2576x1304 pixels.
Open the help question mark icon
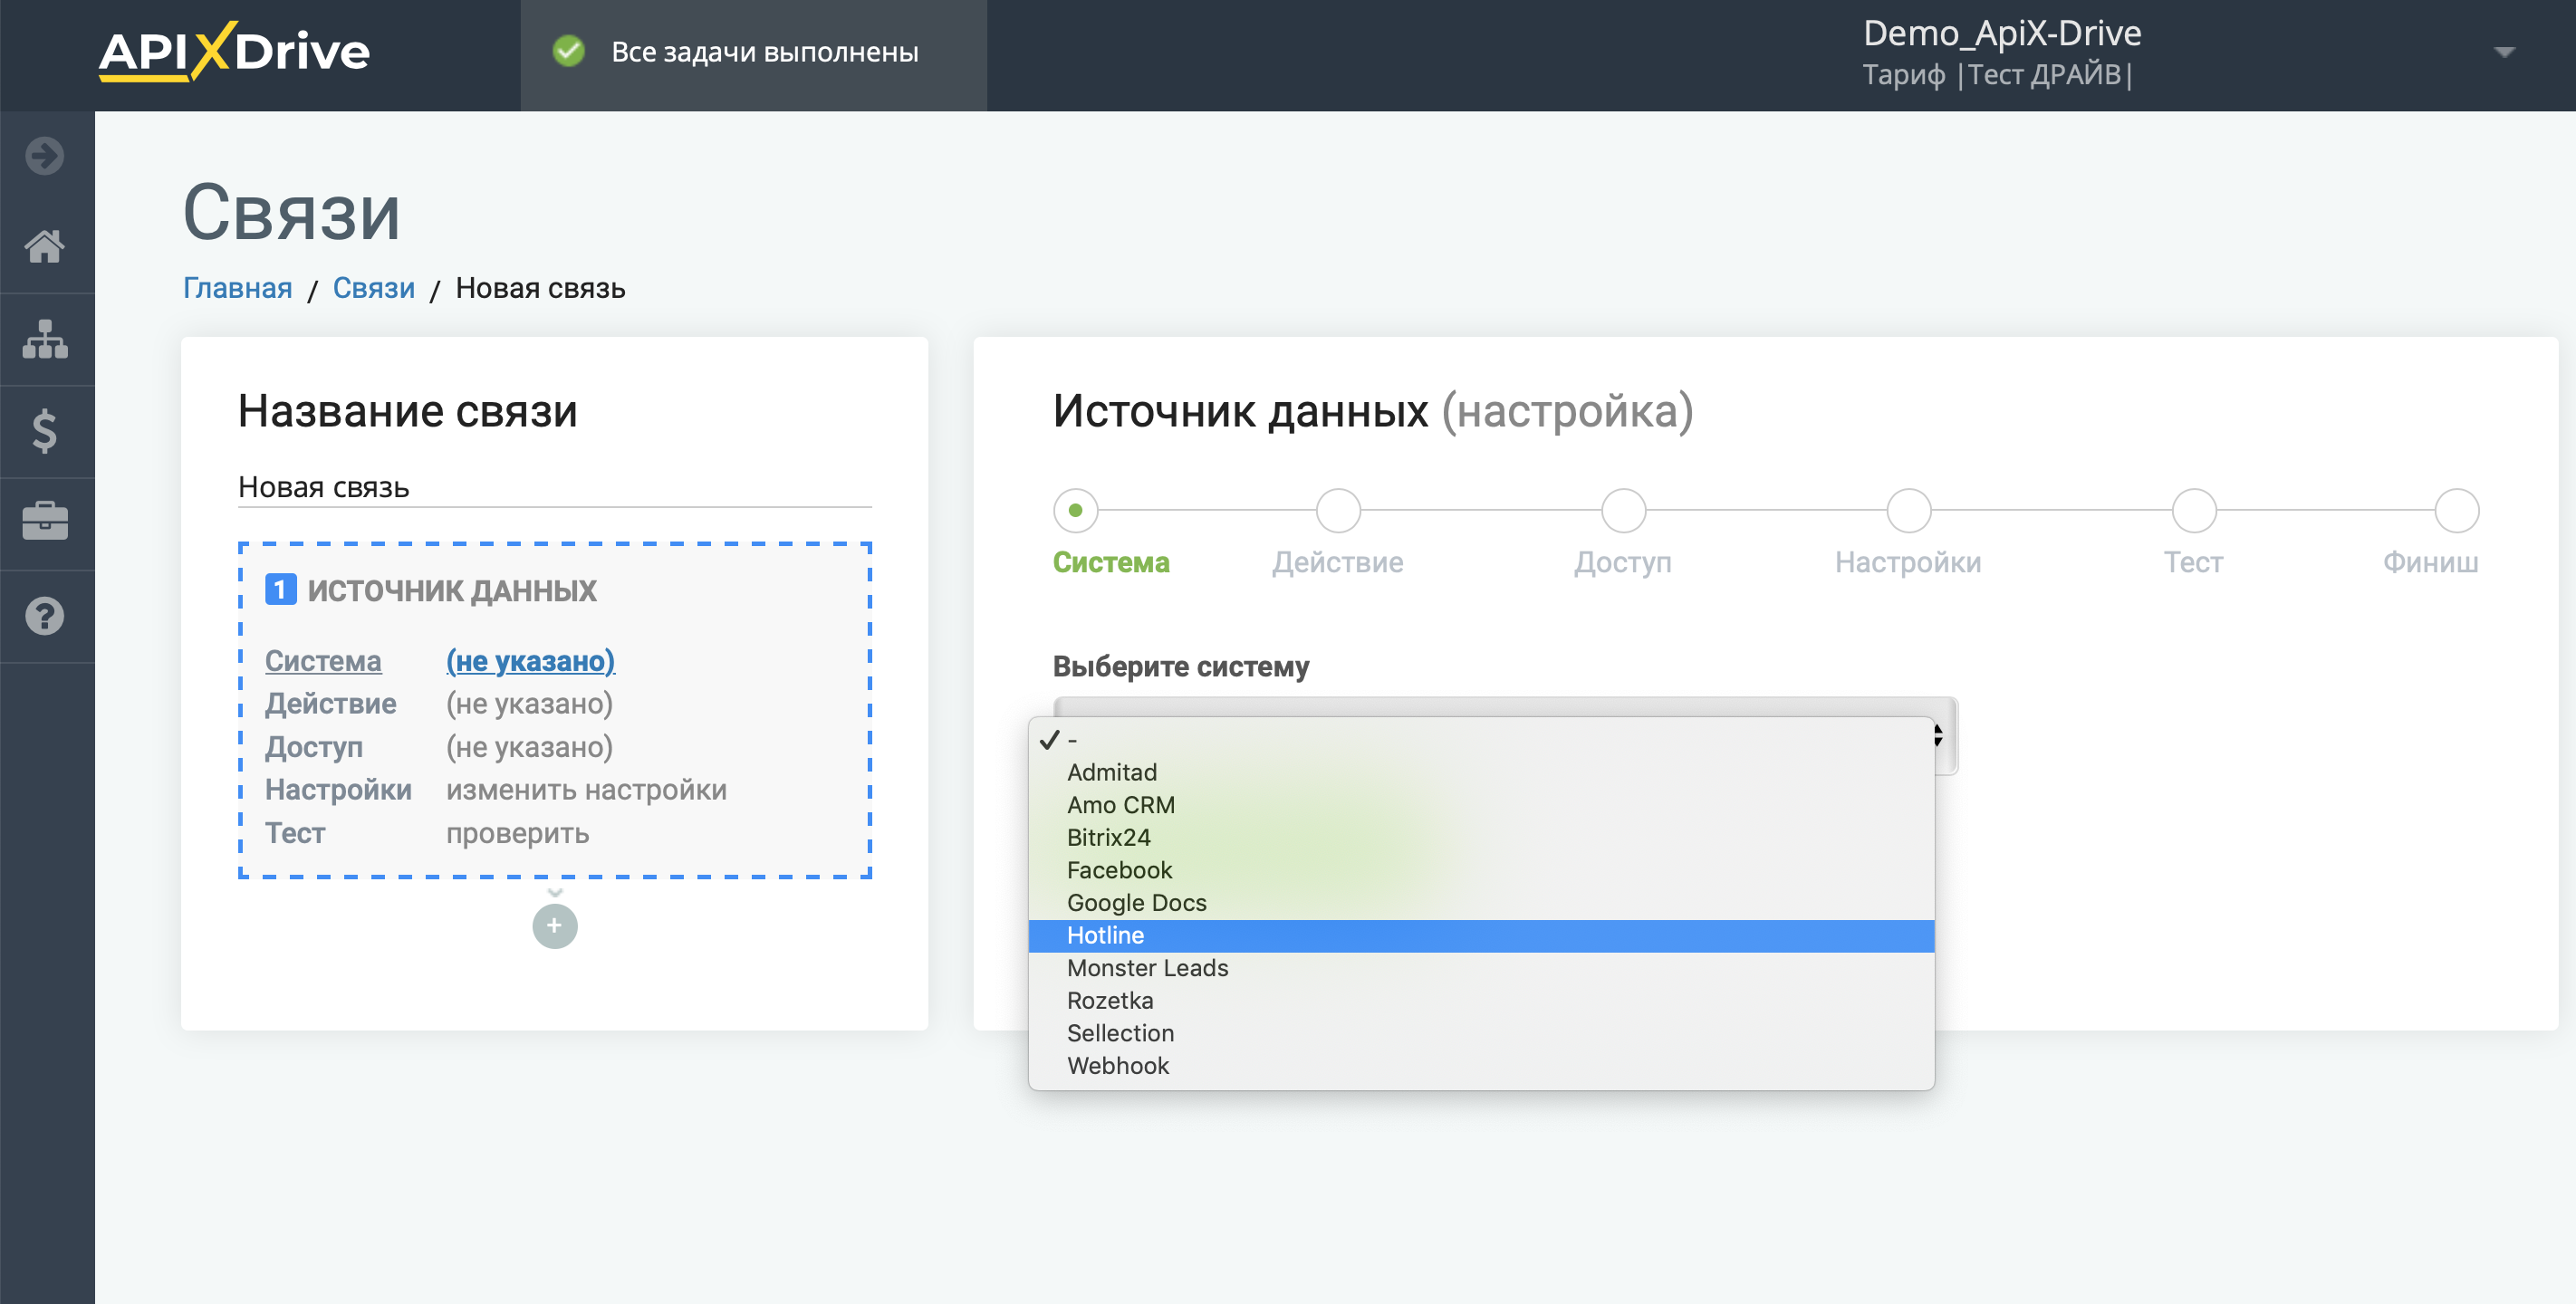point(45,616)
